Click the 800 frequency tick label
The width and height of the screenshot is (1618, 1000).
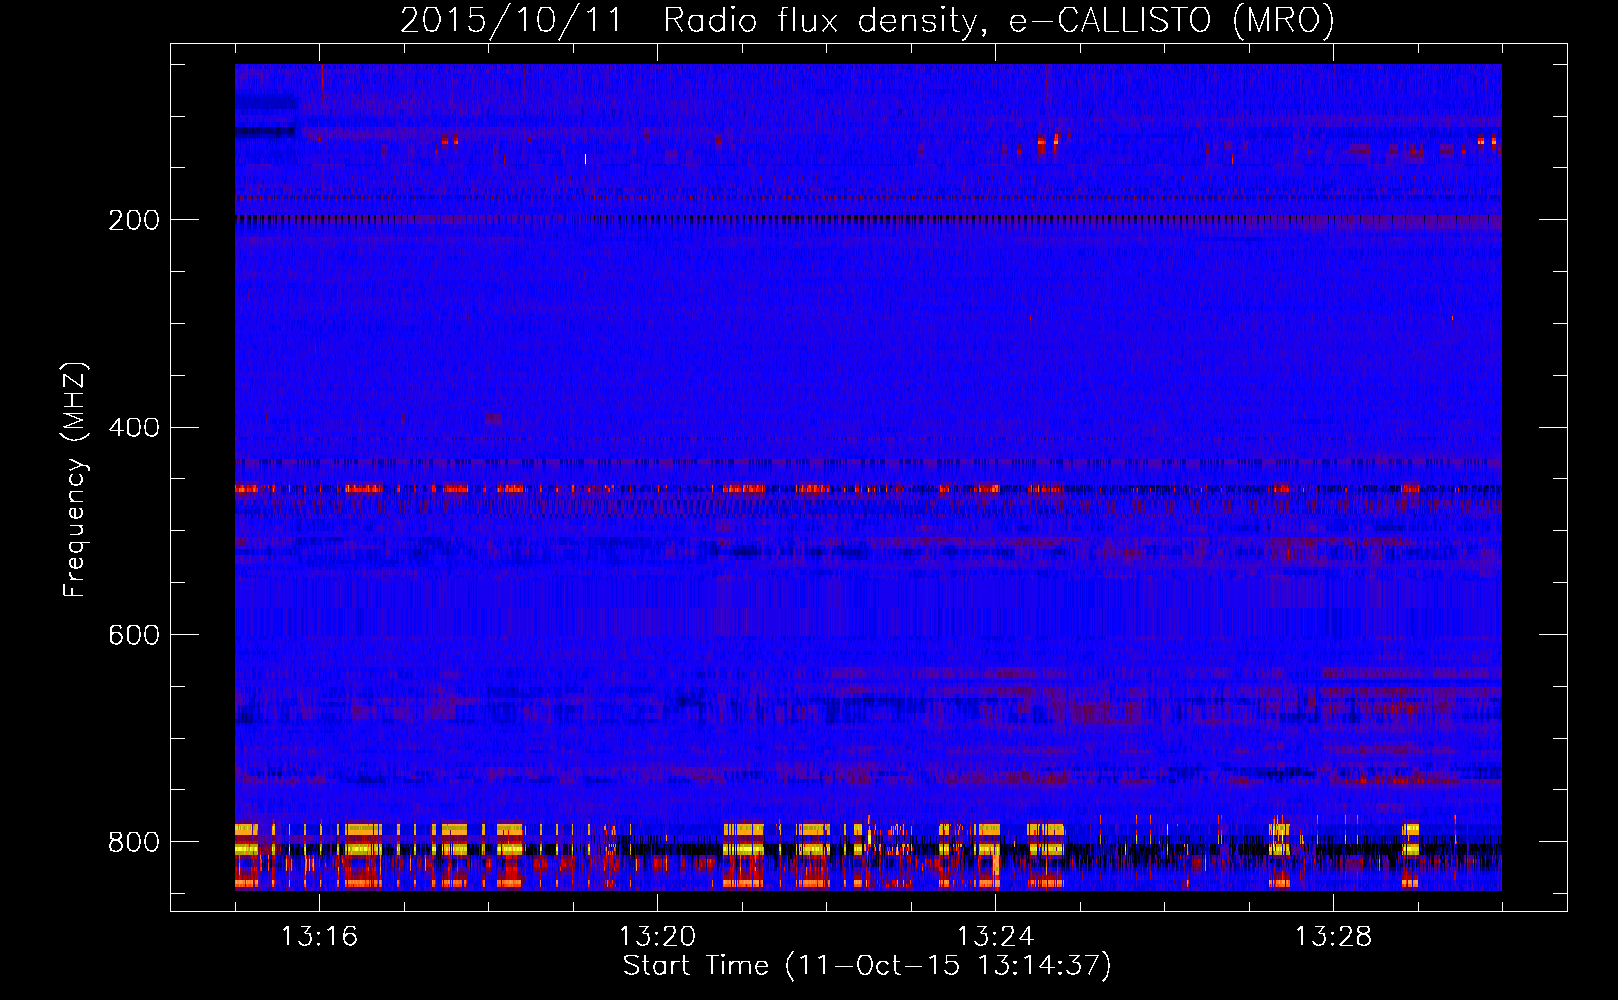coord(134,842)
